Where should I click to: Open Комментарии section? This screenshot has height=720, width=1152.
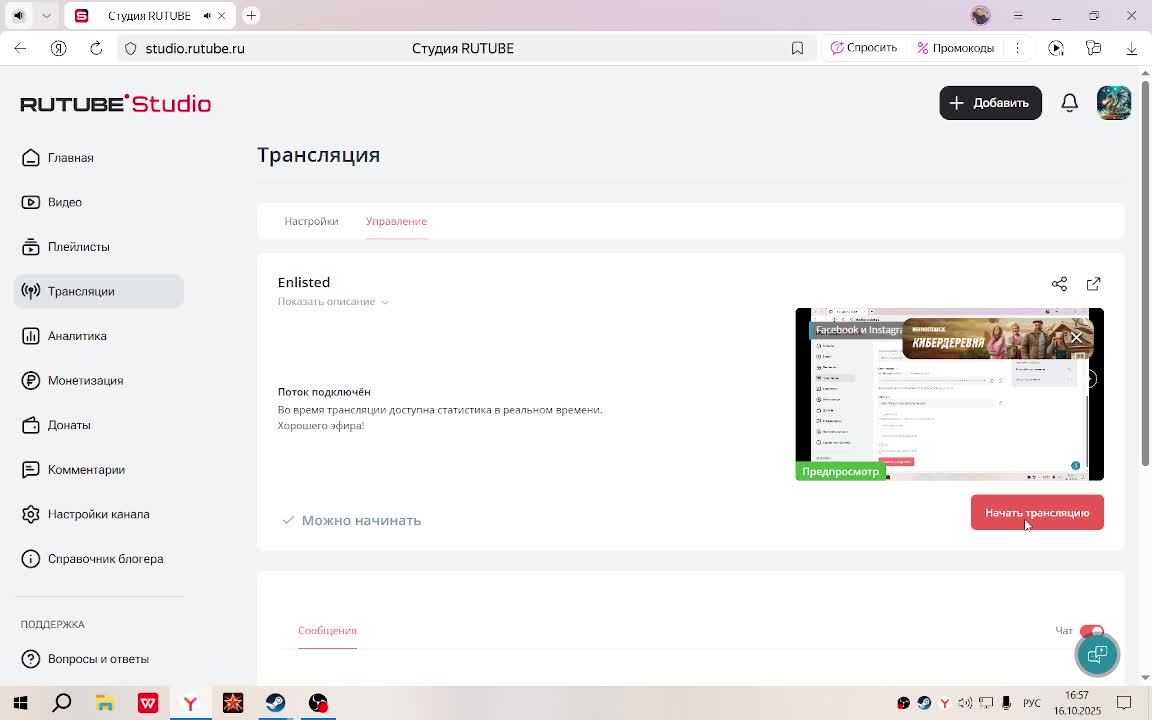pyautogui.click(x=73, y=469)
